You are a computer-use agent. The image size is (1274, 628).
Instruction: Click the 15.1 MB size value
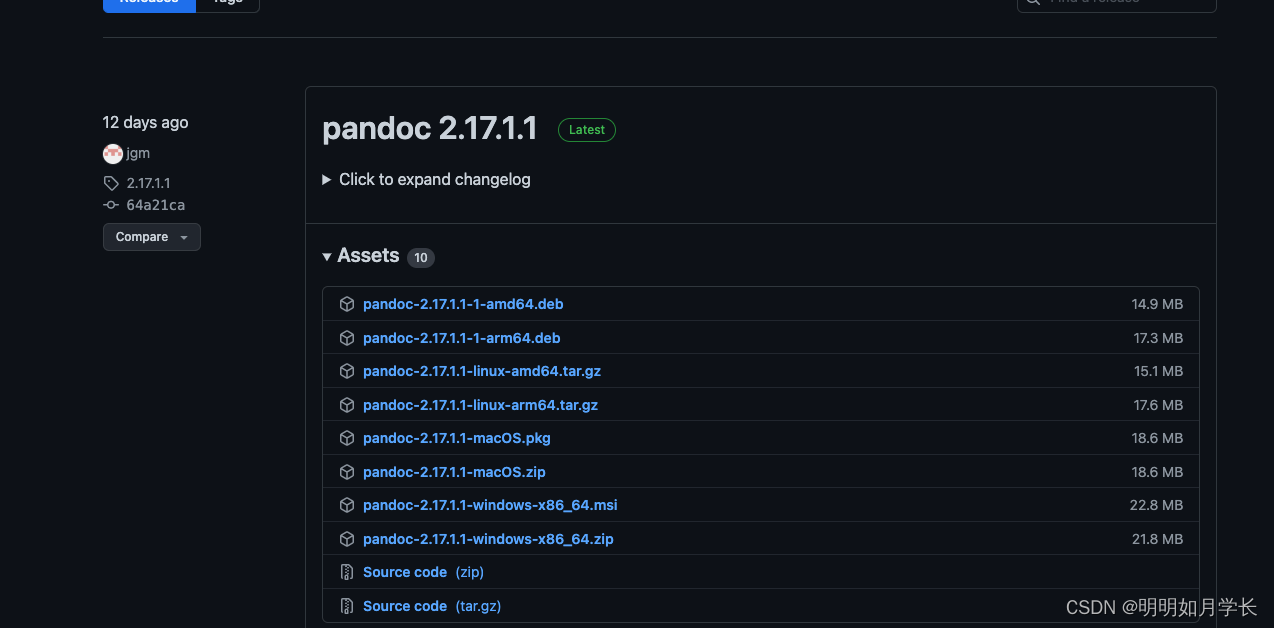point(1158,371)
